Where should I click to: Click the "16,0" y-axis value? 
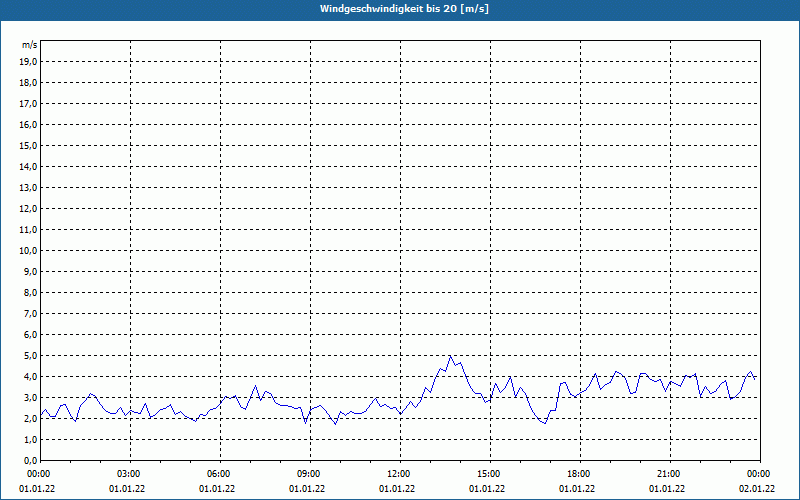[x=28, y=124]
